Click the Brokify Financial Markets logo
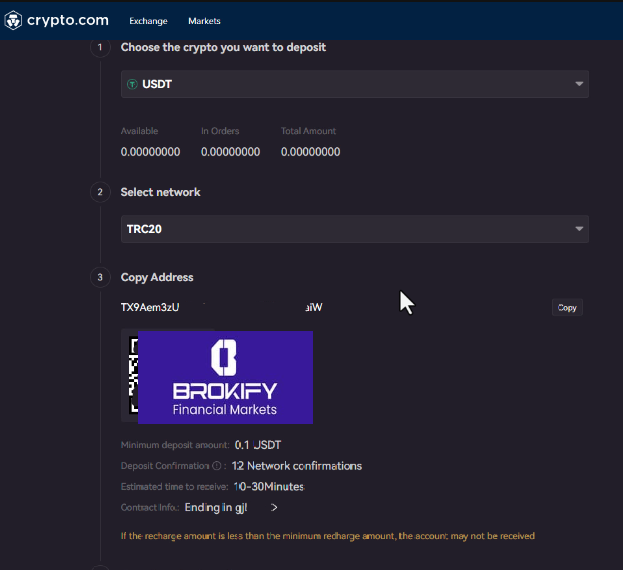The height and width of the screenshot is (570, 623). 225,377
